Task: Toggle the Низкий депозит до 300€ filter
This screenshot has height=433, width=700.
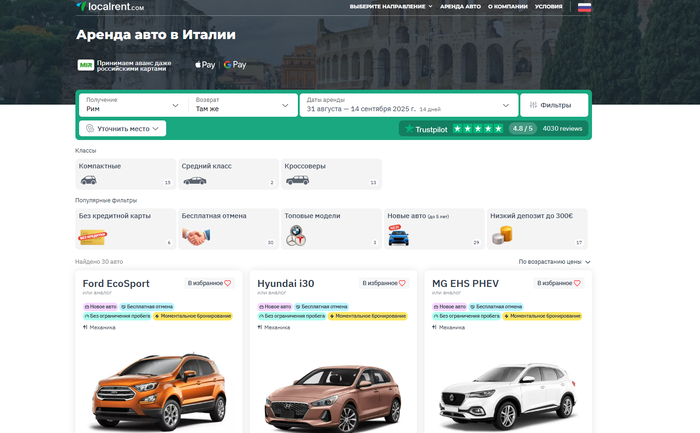Action: coord(537,229)
